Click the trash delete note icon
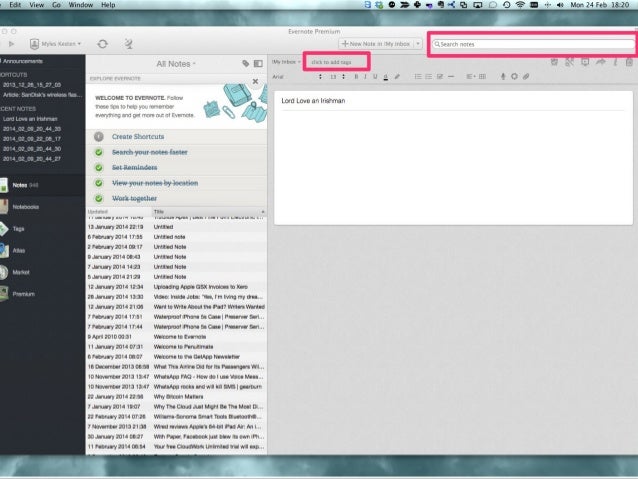This screenshot has height=479, width=638. tap(629, 62)
